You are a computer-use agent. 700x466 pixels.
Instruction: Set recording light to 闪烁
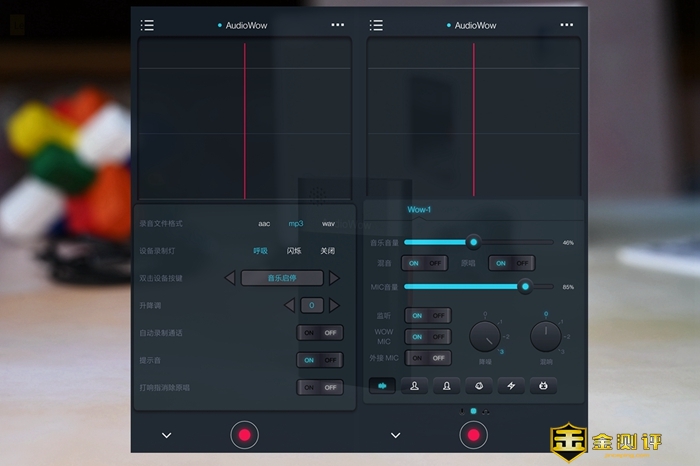point(294,251)
